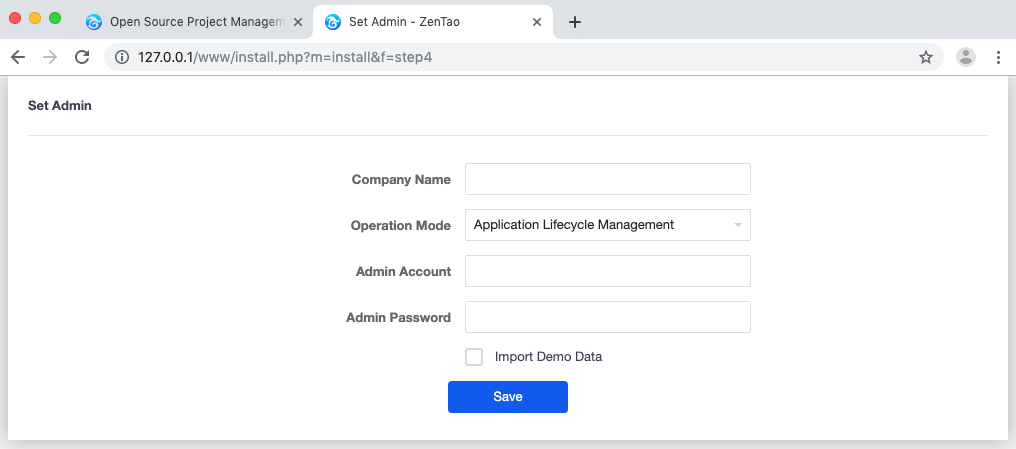Click the browser back arrow
This screenshot has height=449, width=1016.
coord(17,57)
